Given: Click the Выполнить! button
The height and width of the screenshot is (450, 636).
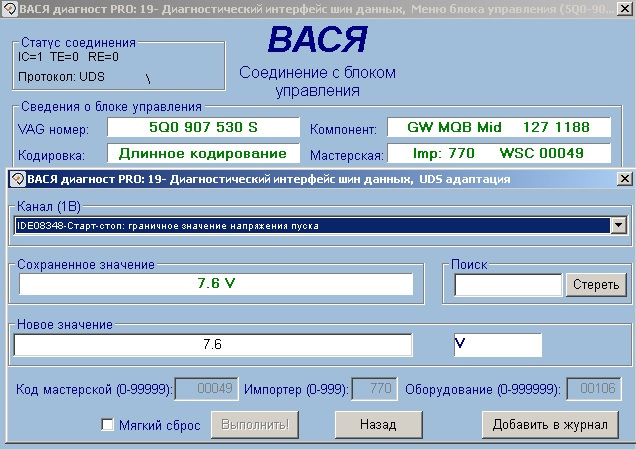Looking at the screenshot, I should (x=255, y=424).
